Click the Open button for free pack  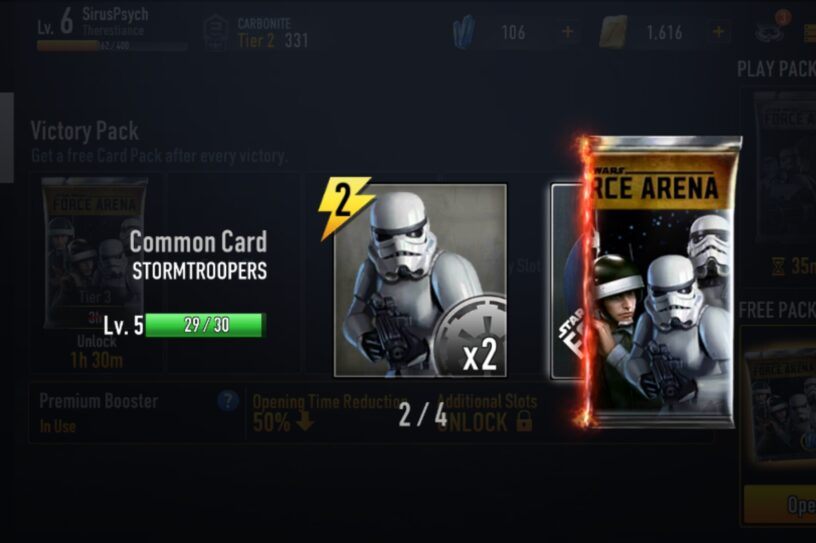(780, 504)
